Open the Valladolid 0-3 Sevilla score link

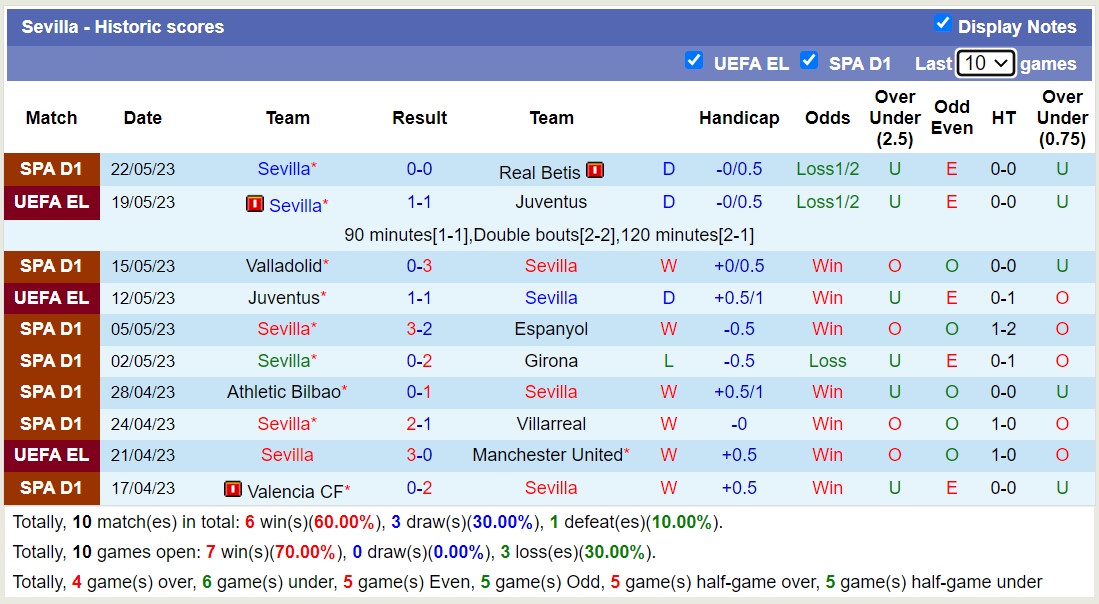coord(419,266)
